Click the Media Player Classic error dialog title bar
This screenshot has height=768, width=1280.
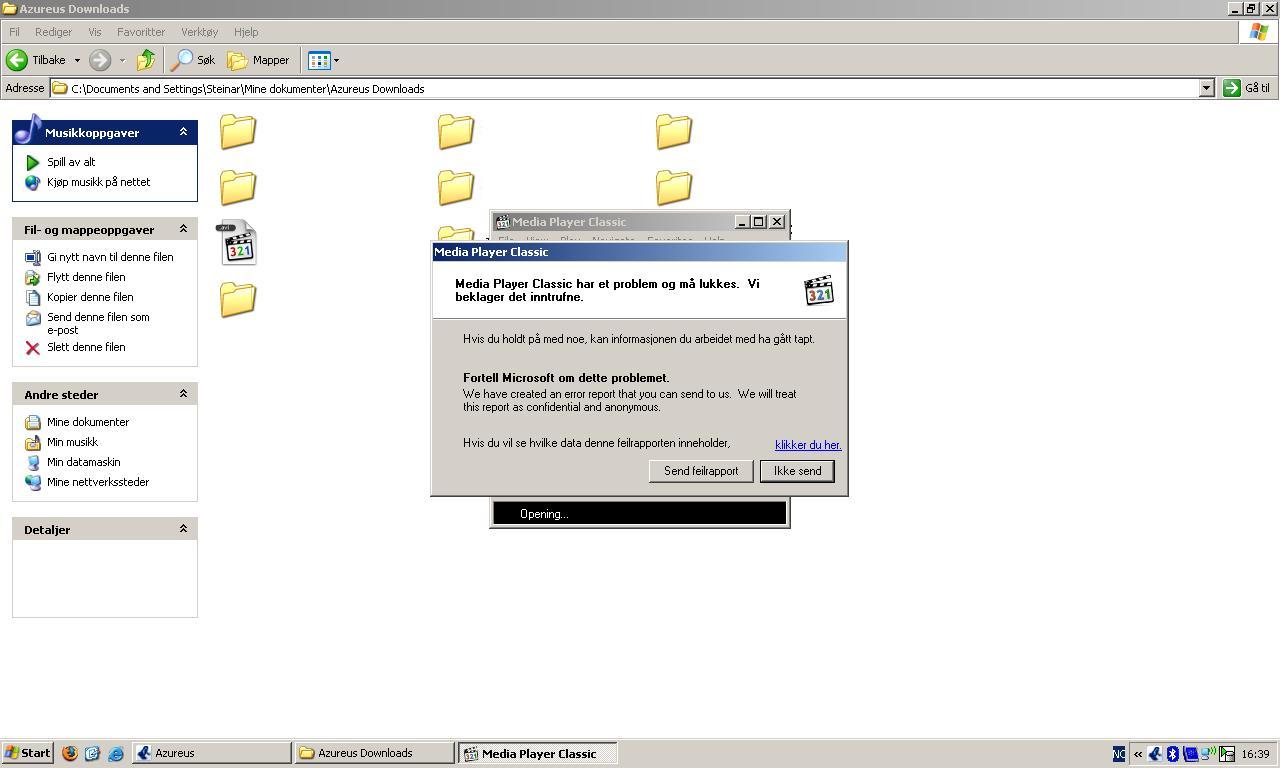639,252
